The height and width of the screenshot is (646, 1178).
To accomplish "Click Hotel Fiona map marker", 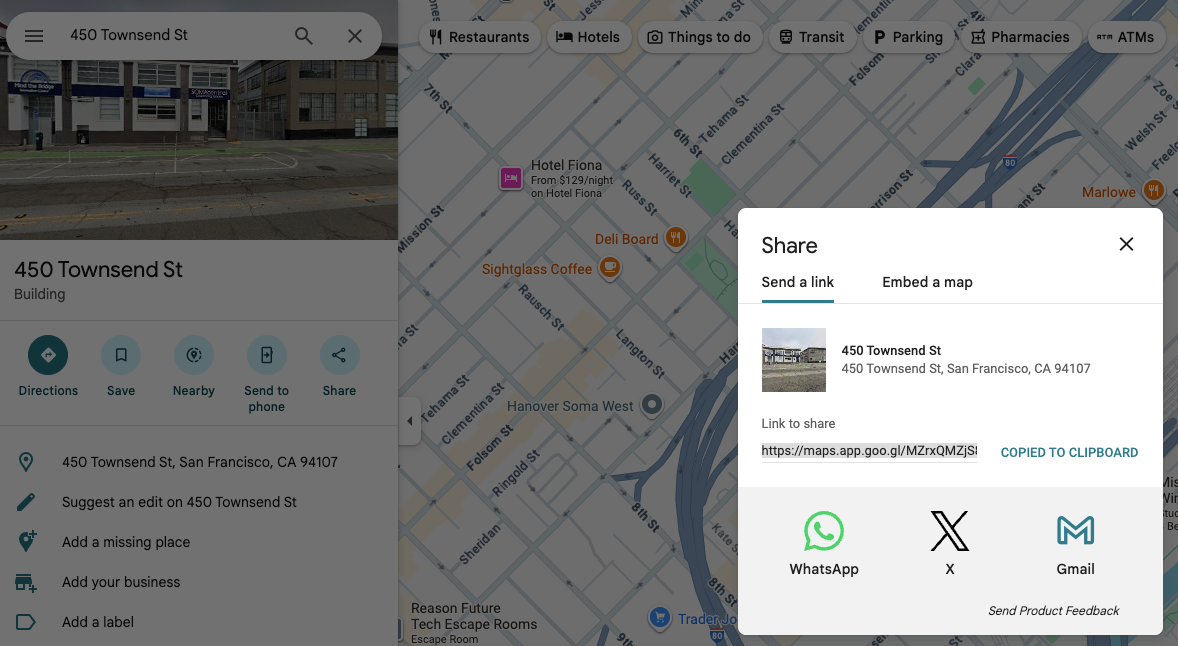I will (x=511, y=178).
